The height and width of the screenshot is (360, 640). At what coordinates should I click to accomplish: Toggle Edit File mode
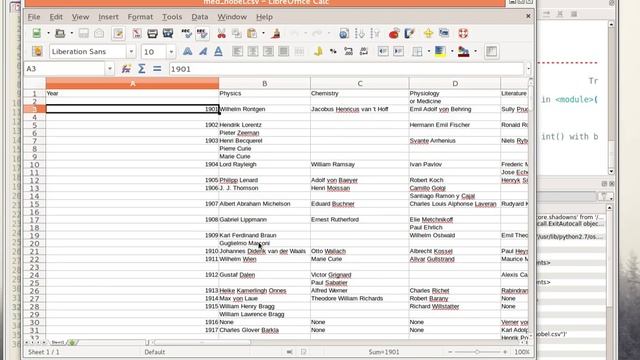point(118,33)
